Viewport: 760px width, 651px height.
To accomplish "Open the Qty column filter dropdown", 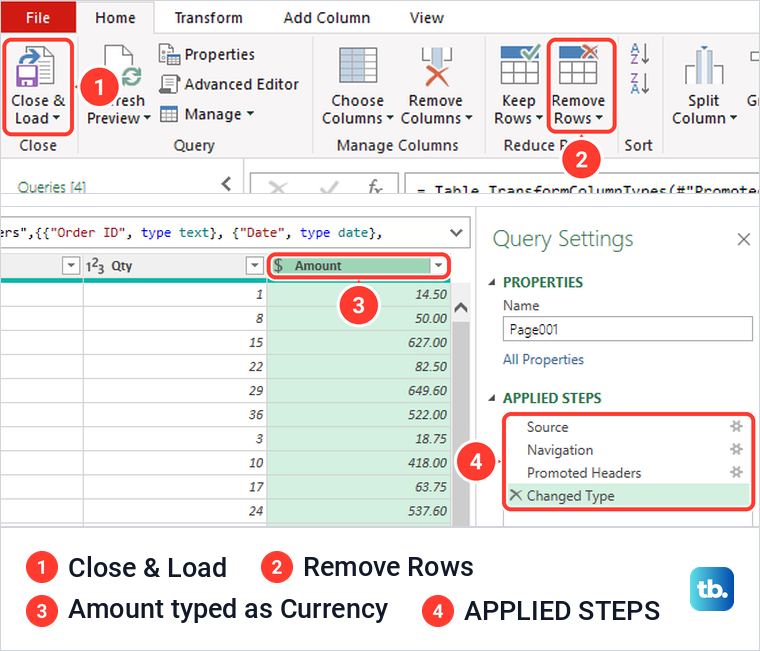I will (254, 265).
